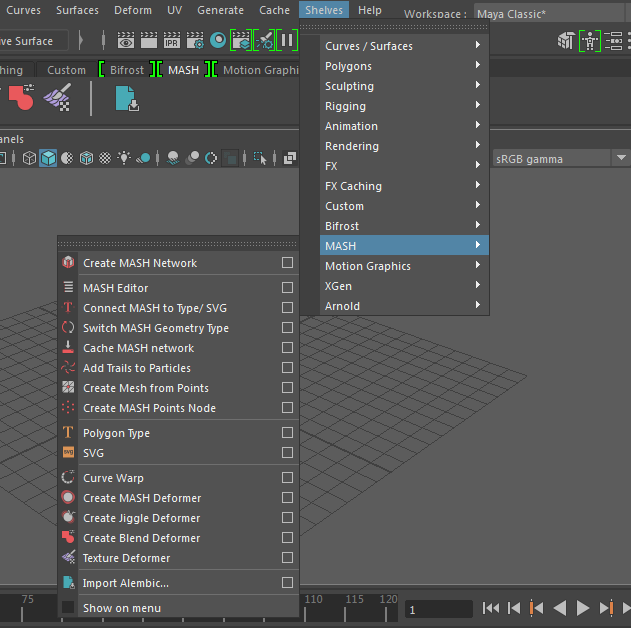The height and width of the screenshot is (628, 631).
Task: Open Curve Warp option box
Action: coord(287,478)
